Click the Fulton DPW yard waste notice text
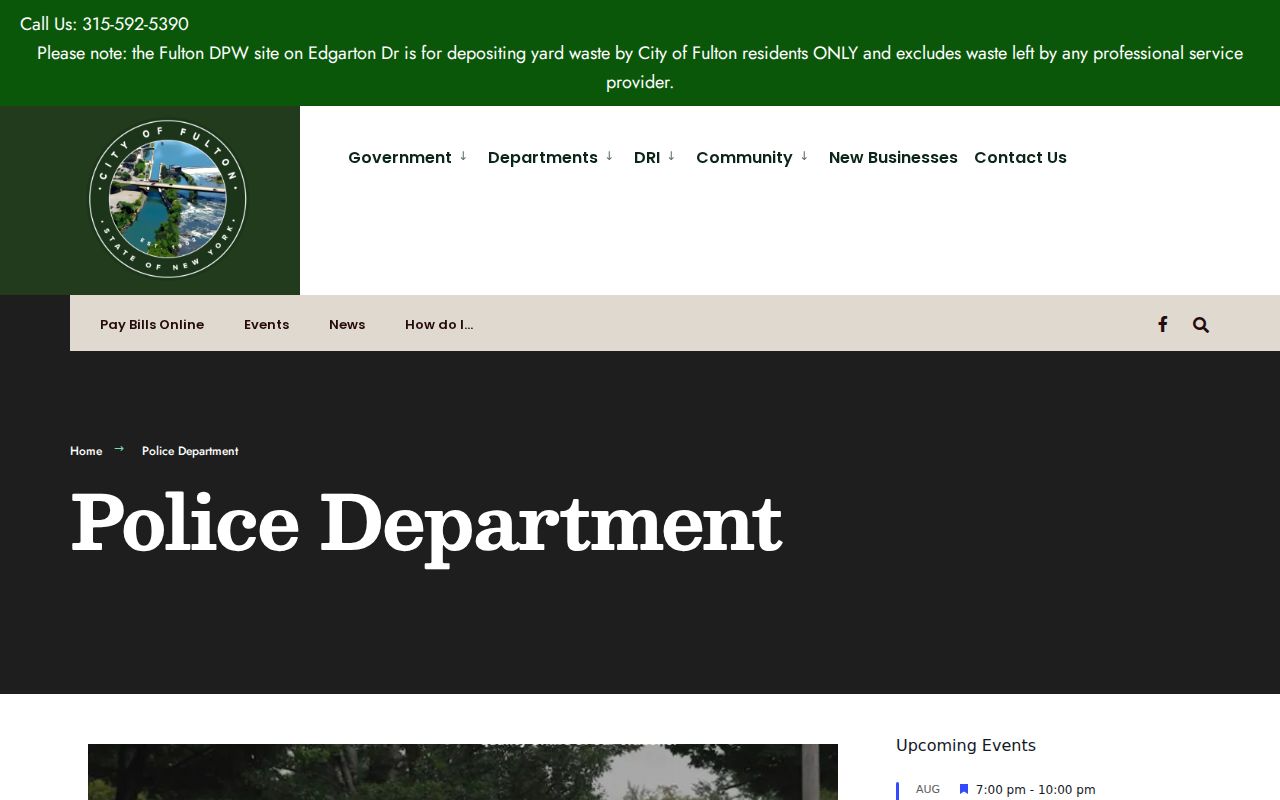Image resolution: width=1280 pixels, height=800 pixels. pyautogui.click(x=640, y=67)
